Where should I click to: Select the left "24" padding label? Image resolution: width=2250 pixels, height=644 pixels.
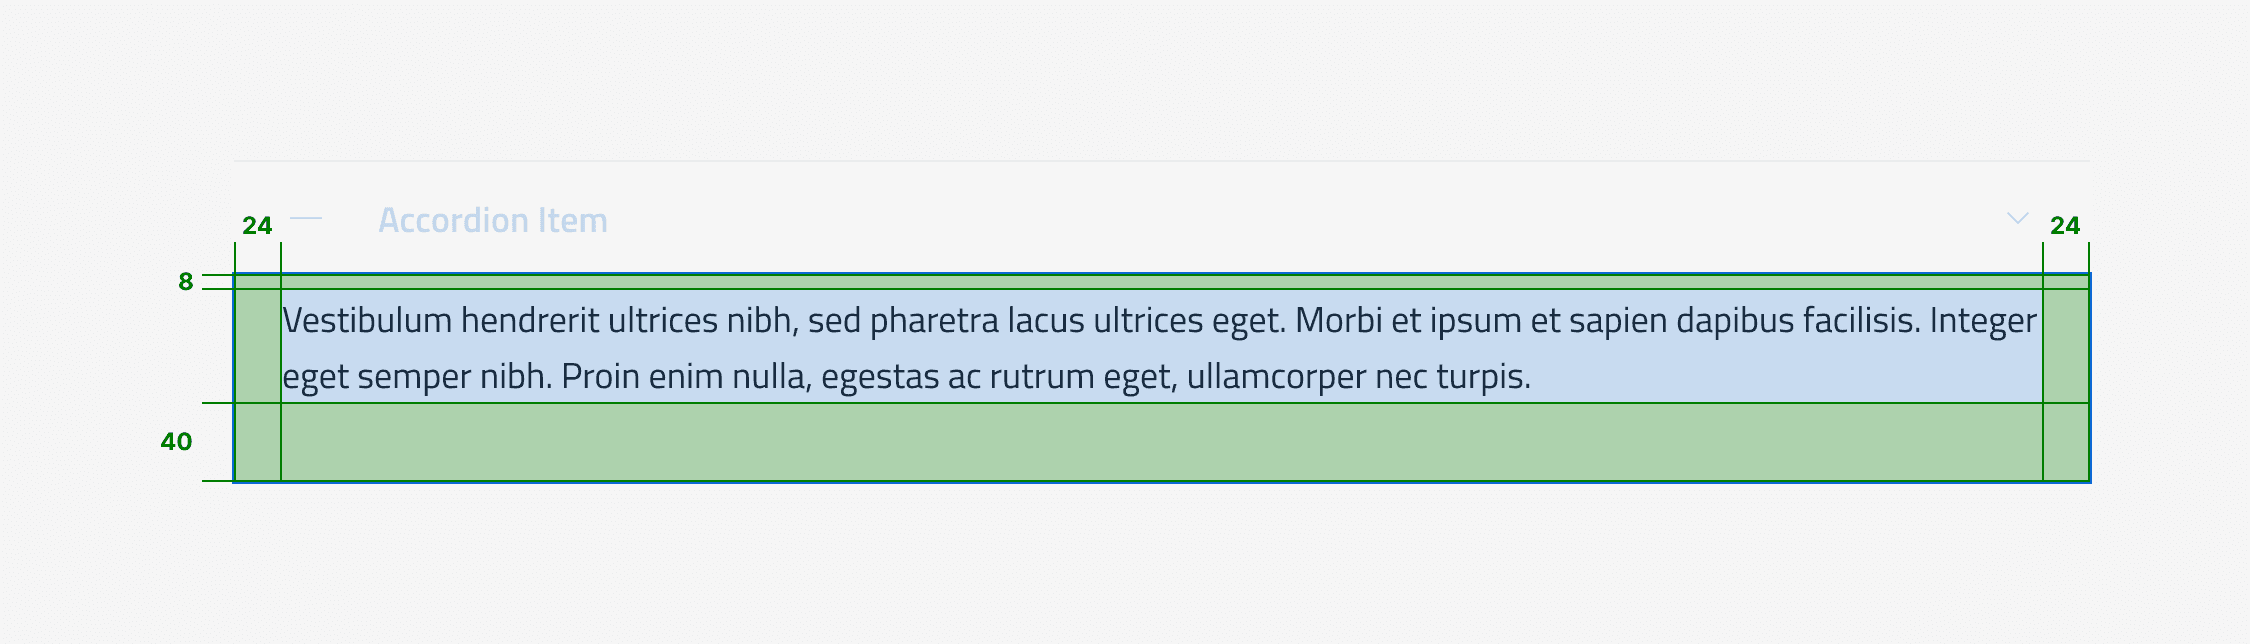257,226
